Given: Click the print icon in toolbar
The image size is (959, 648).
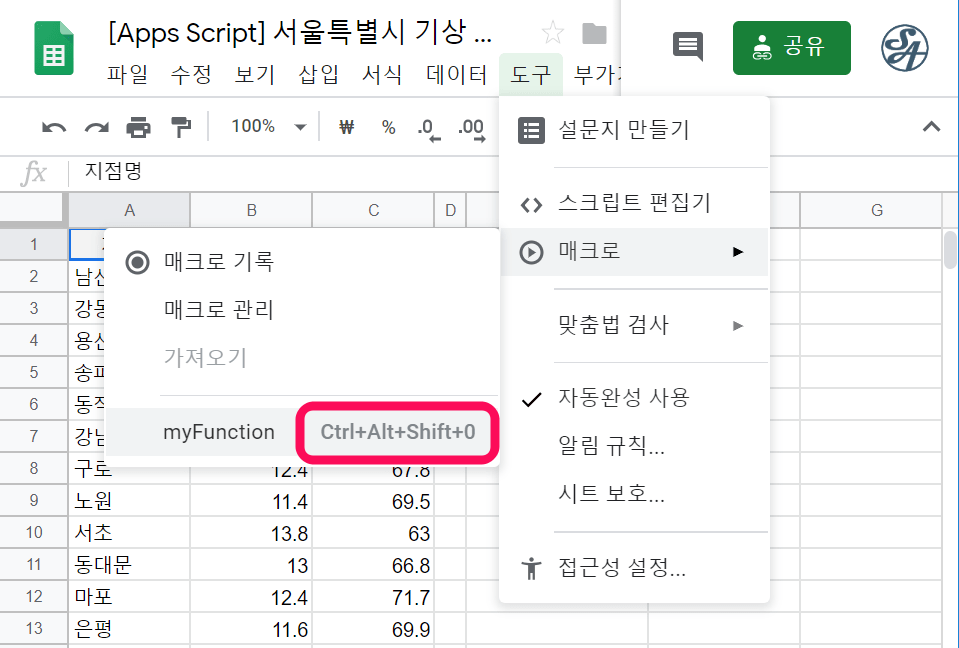Looking at the screenshot, I should coord(138,127).
